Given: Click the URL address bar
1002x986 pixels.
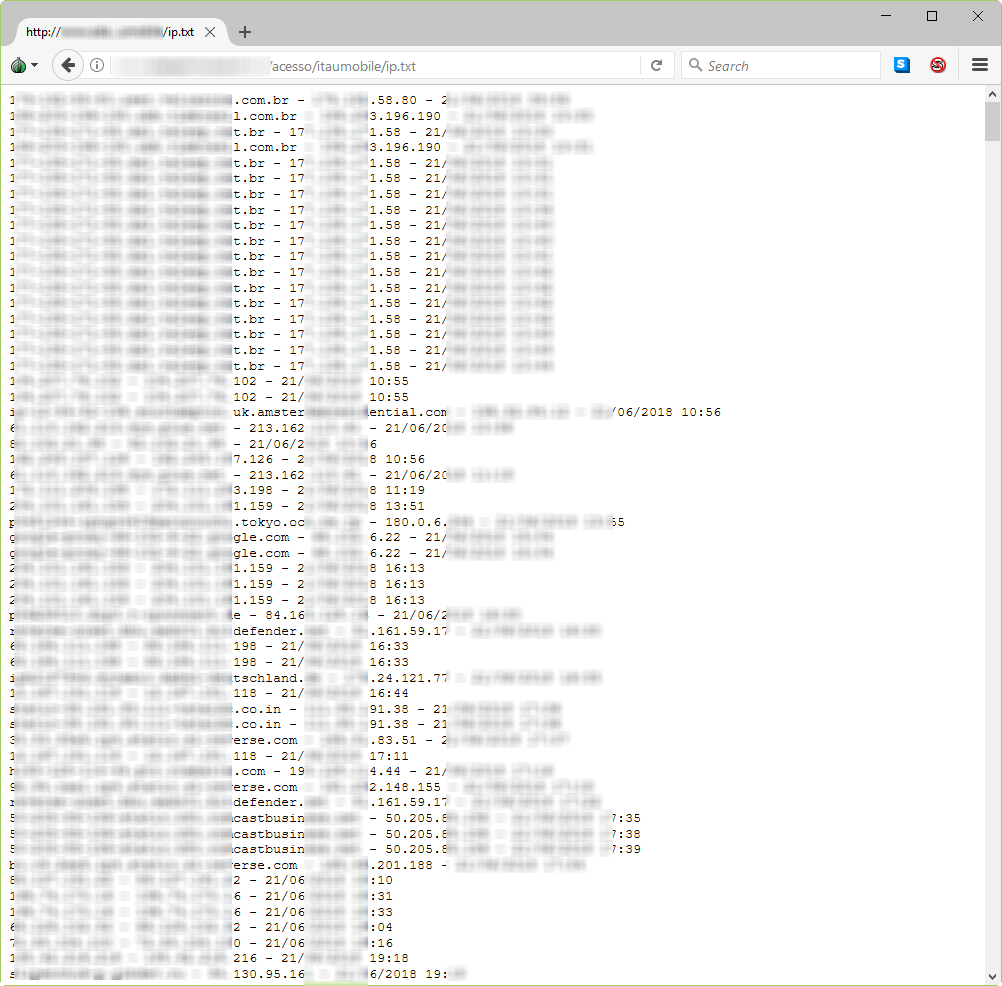Looking at the screenshot, I should pos(375,66).
